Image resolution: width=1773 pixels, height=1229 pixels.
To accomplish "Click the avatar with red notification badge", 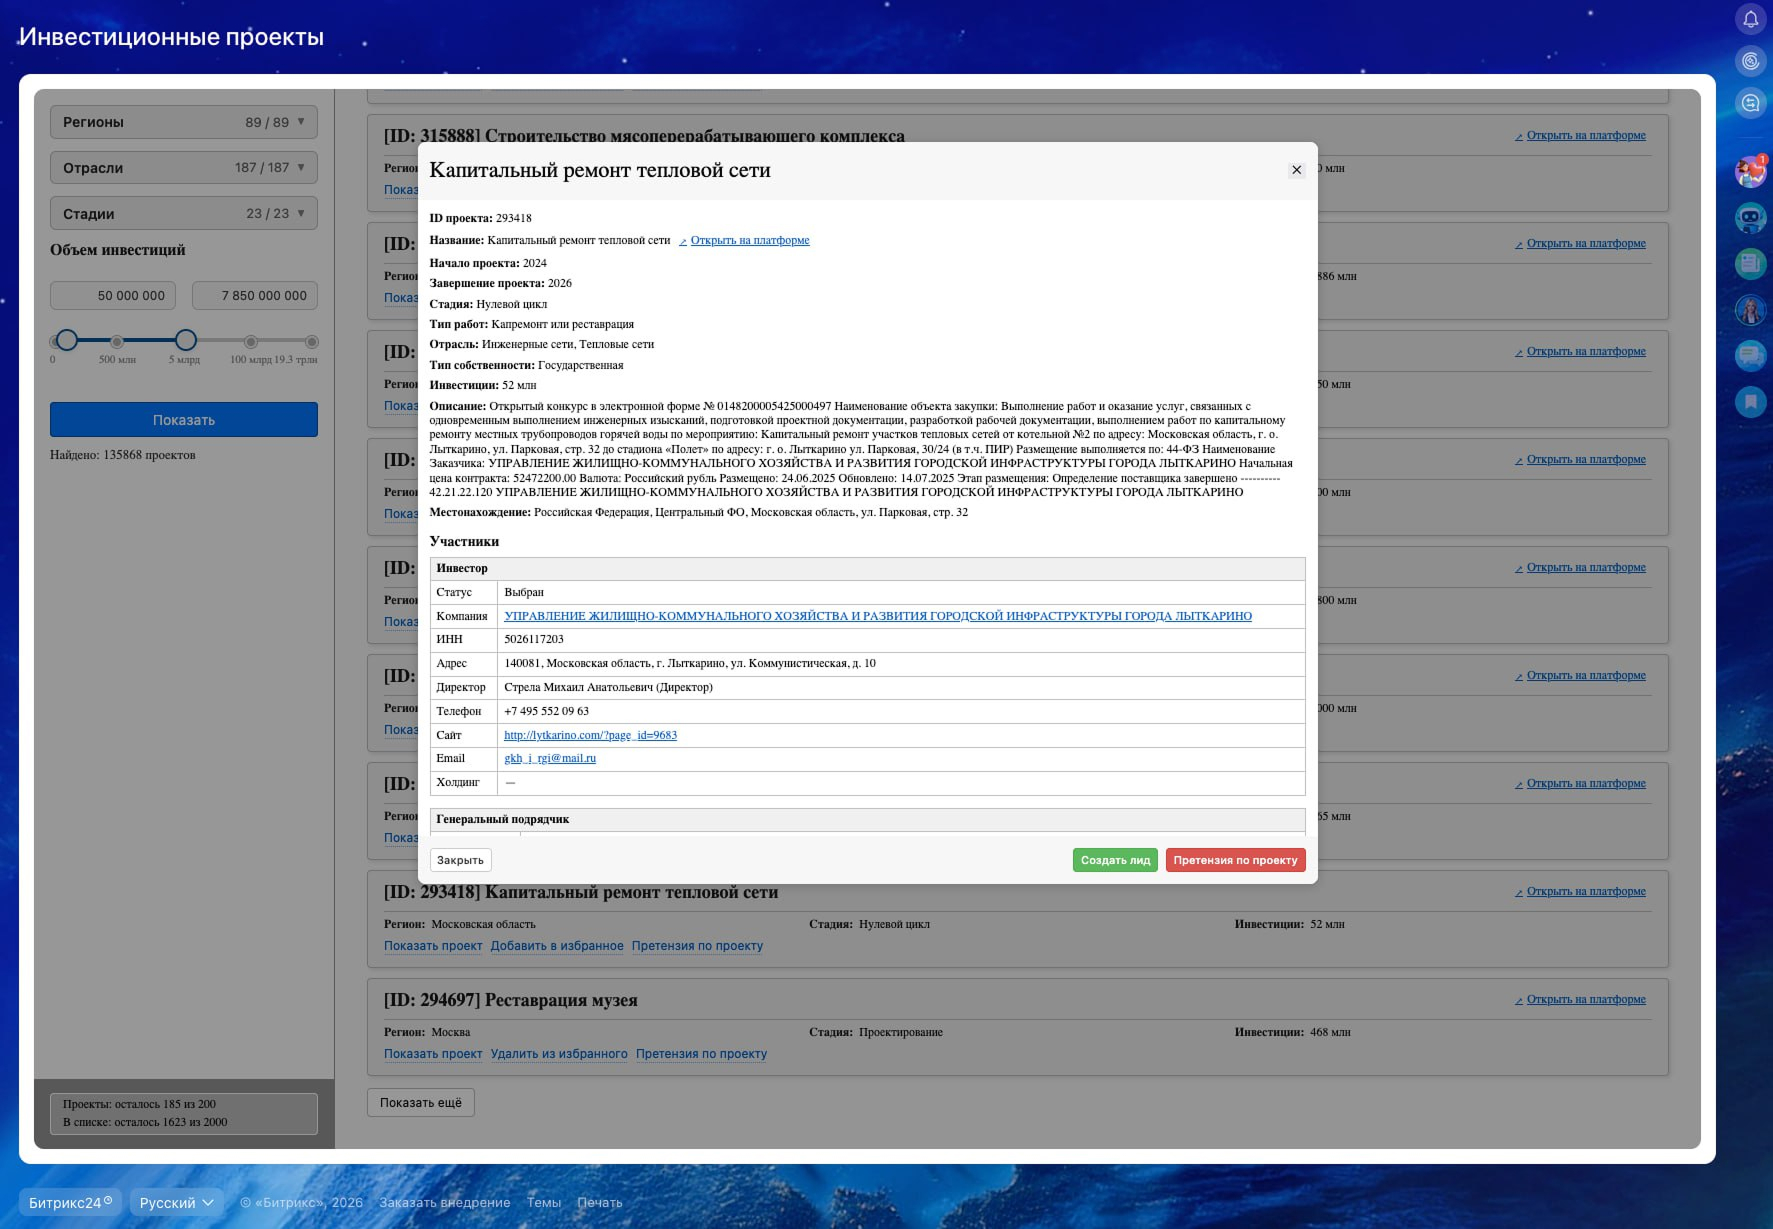I will (1750, 172).
